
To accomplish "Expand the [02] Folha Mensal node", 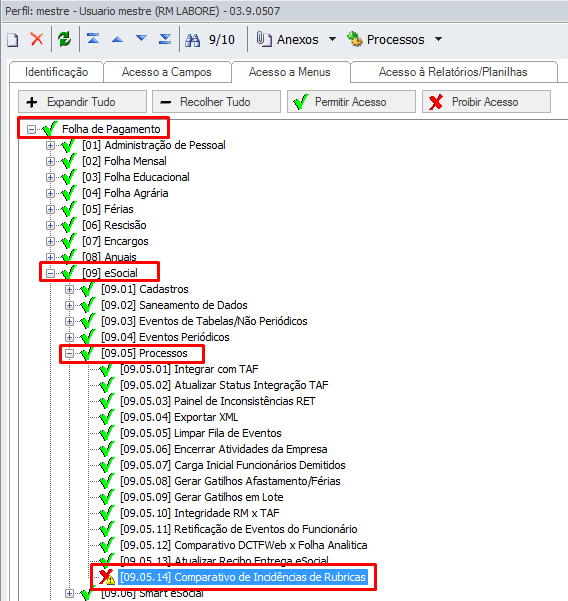I will 50,162.
